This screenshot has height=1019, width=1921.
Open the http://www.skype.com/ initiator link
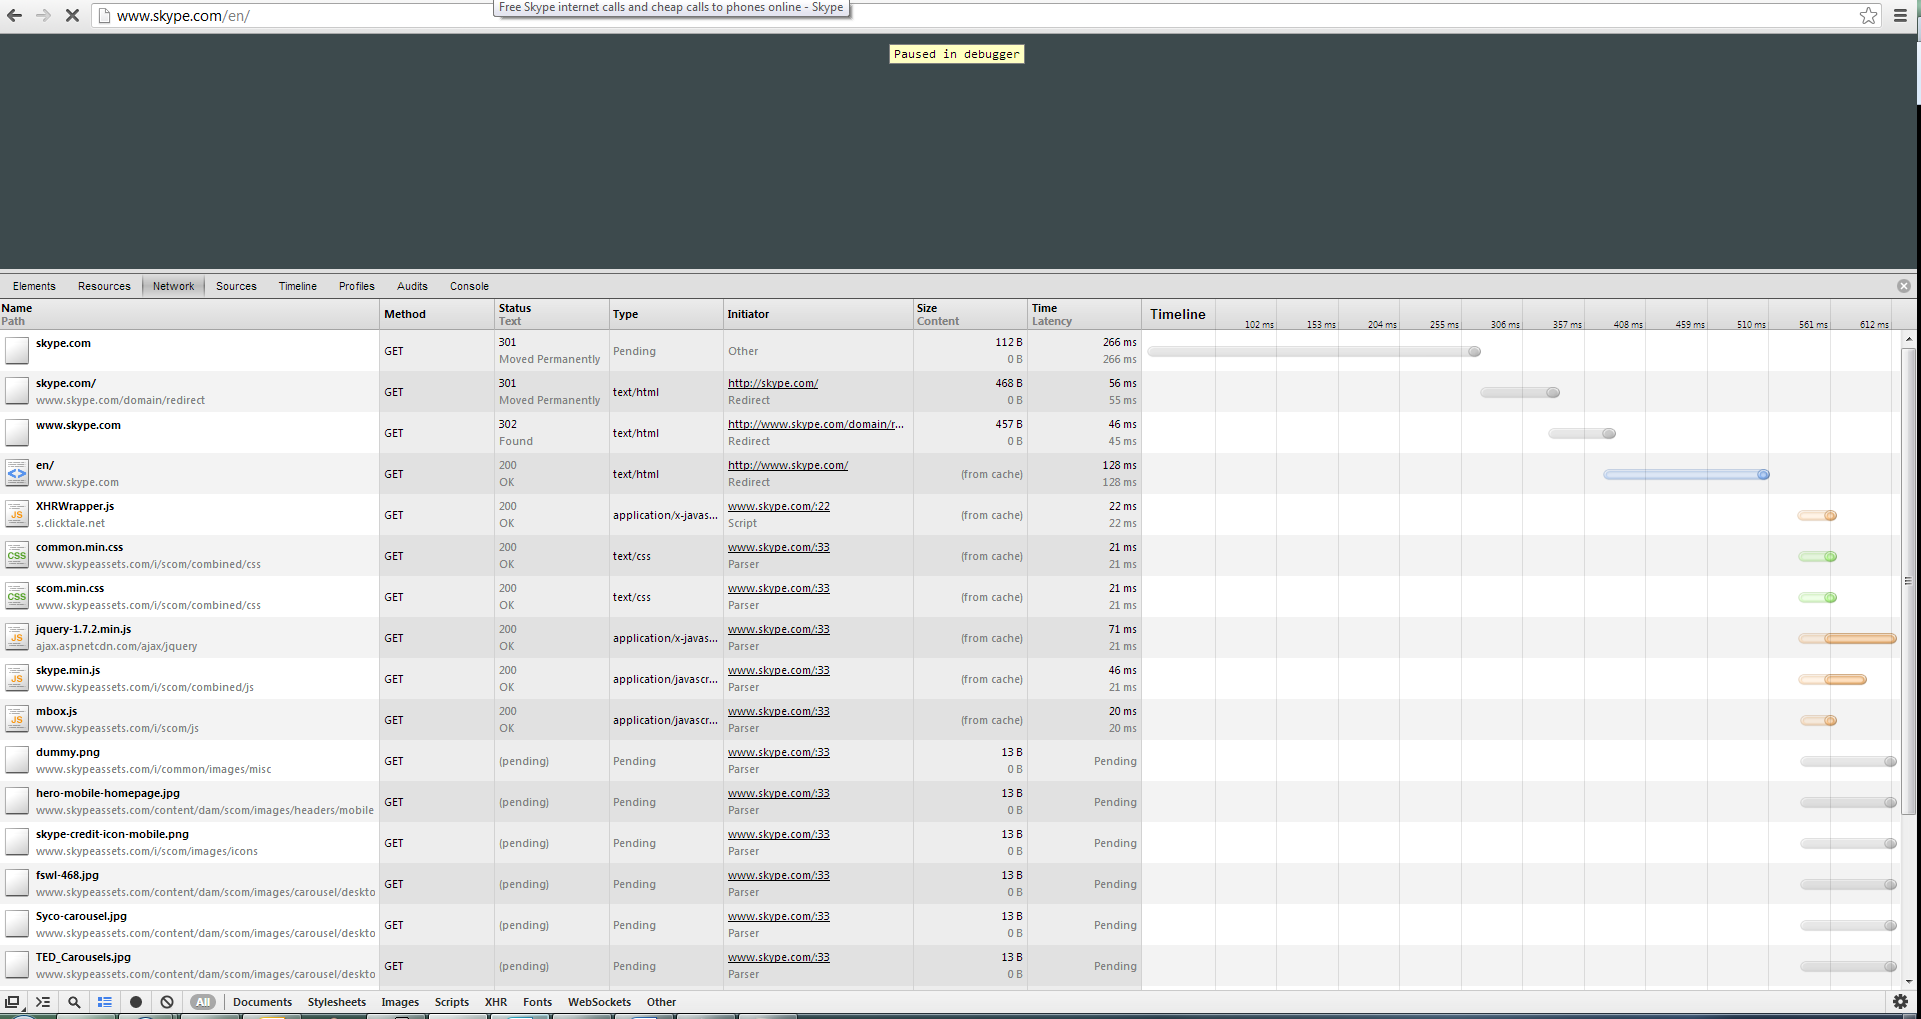point(788,465)
